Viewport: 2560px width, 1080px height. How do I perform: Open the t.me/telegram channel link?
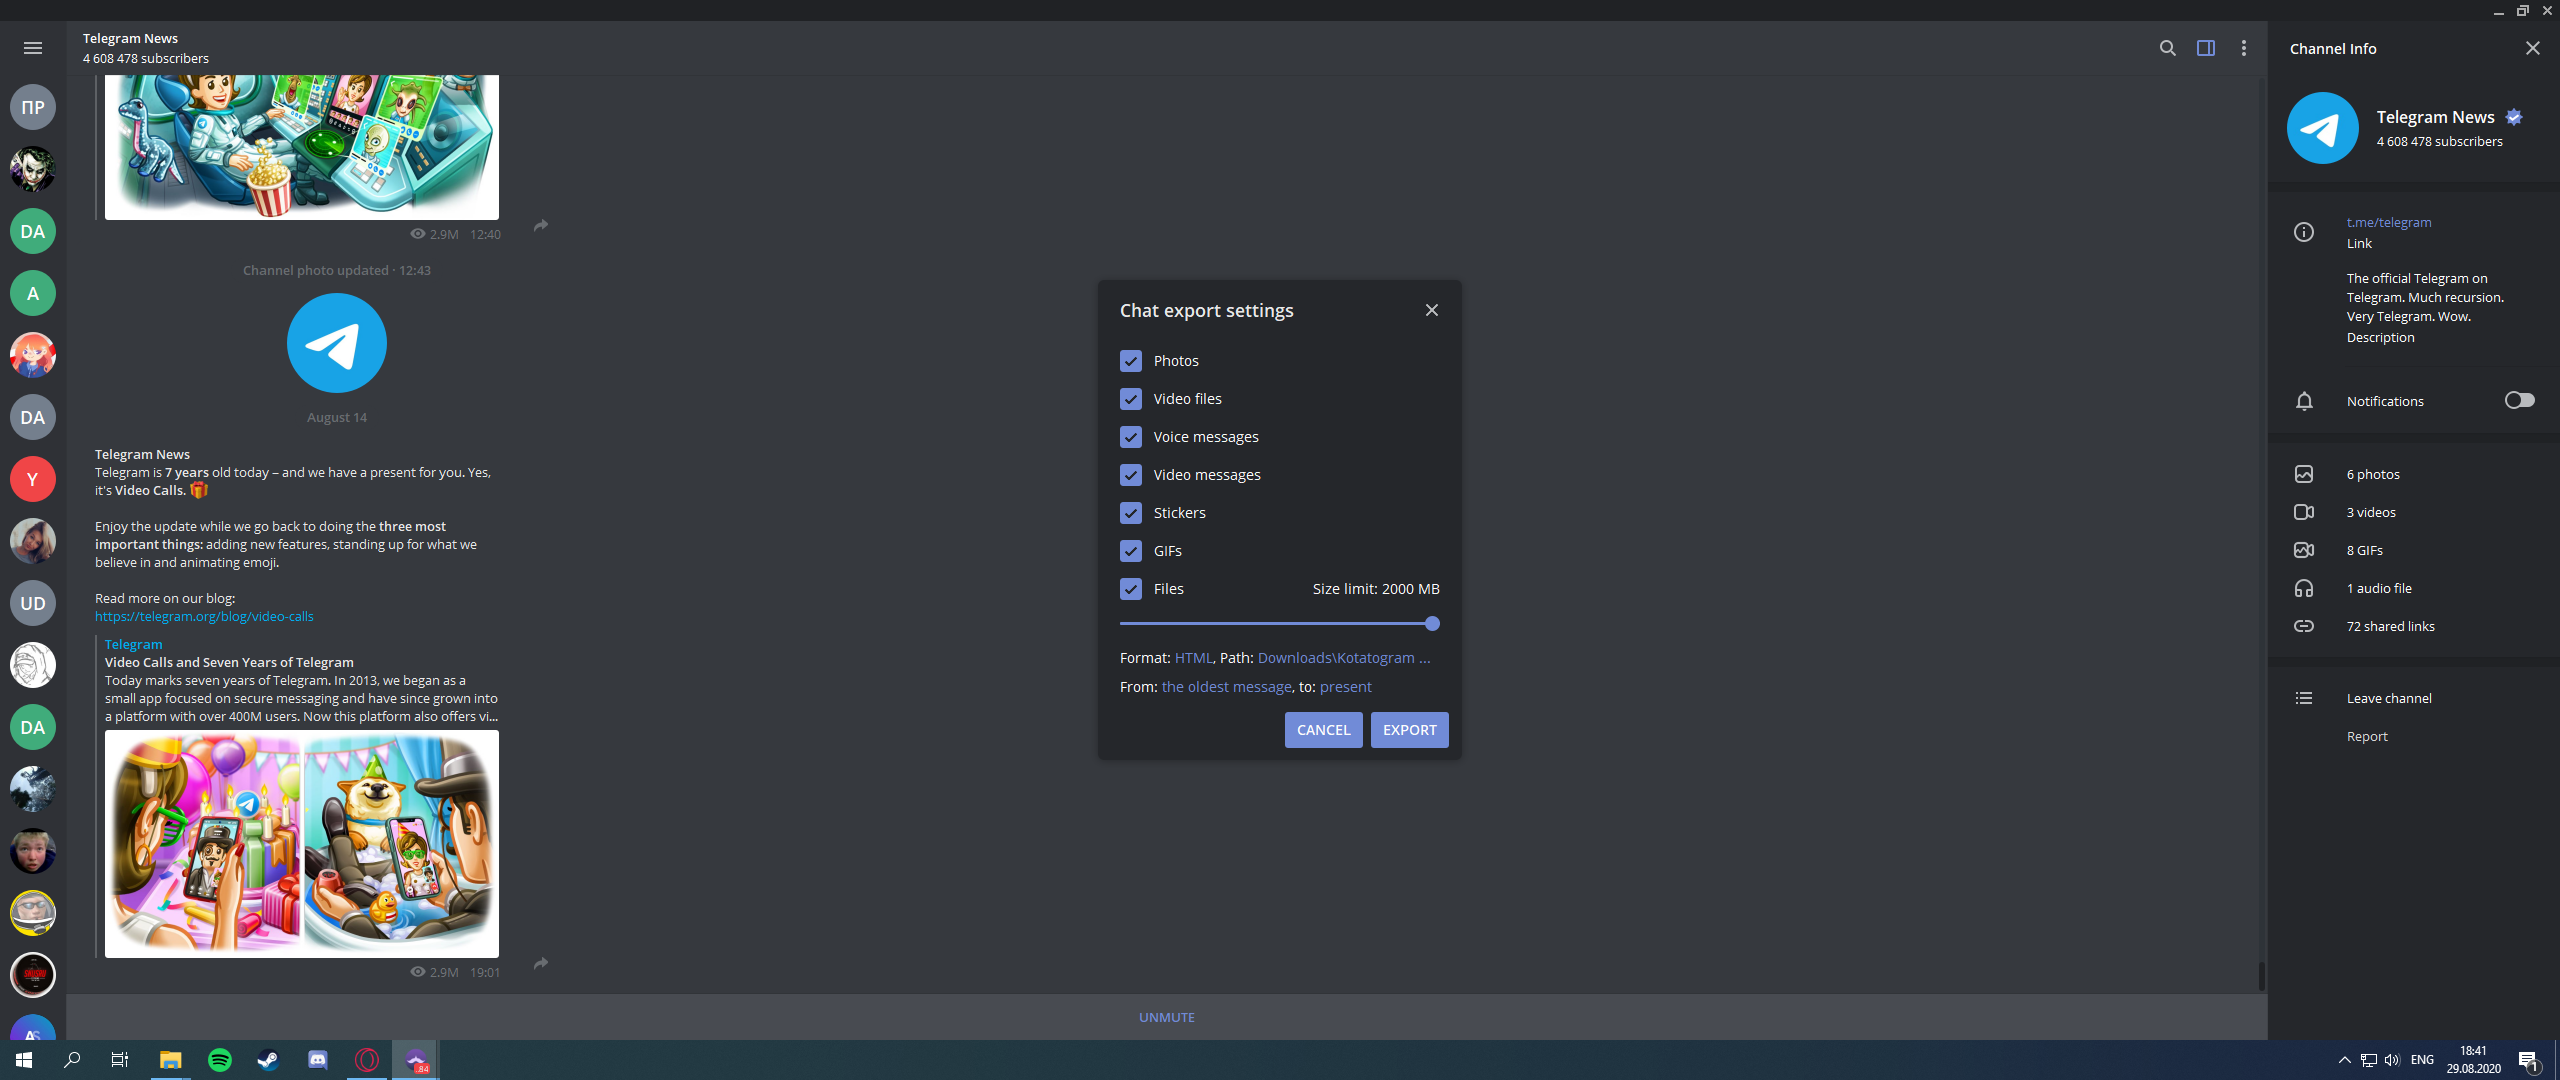(2388, 222)
